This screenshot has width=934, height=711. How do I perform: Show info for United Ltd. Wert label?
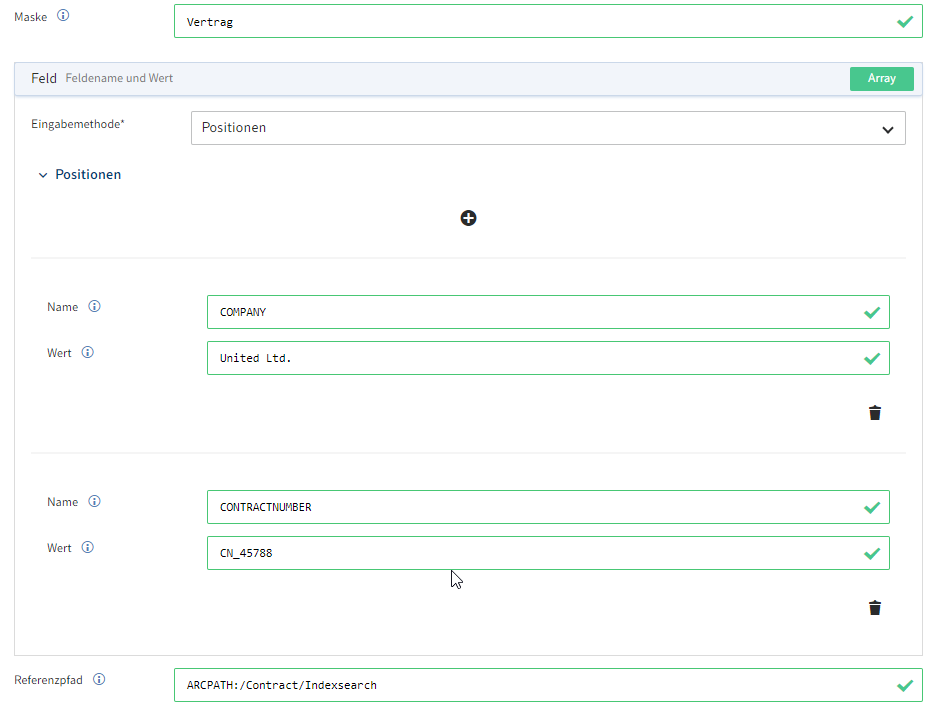point(88,353)
